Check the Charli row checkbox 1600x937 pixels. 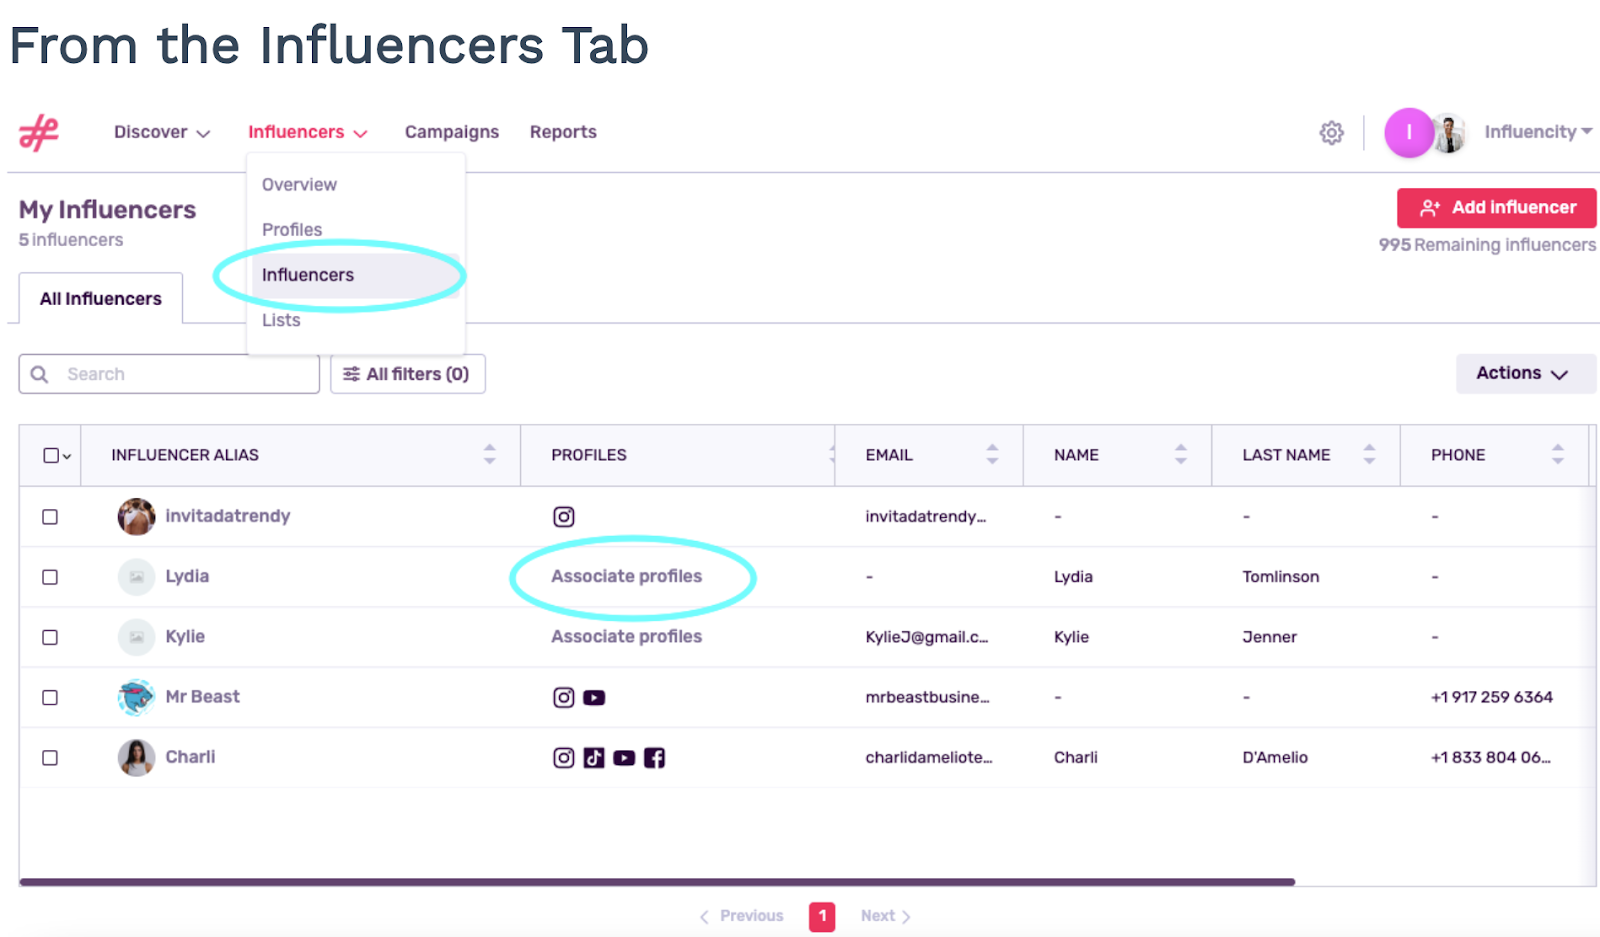coord(50,758)
